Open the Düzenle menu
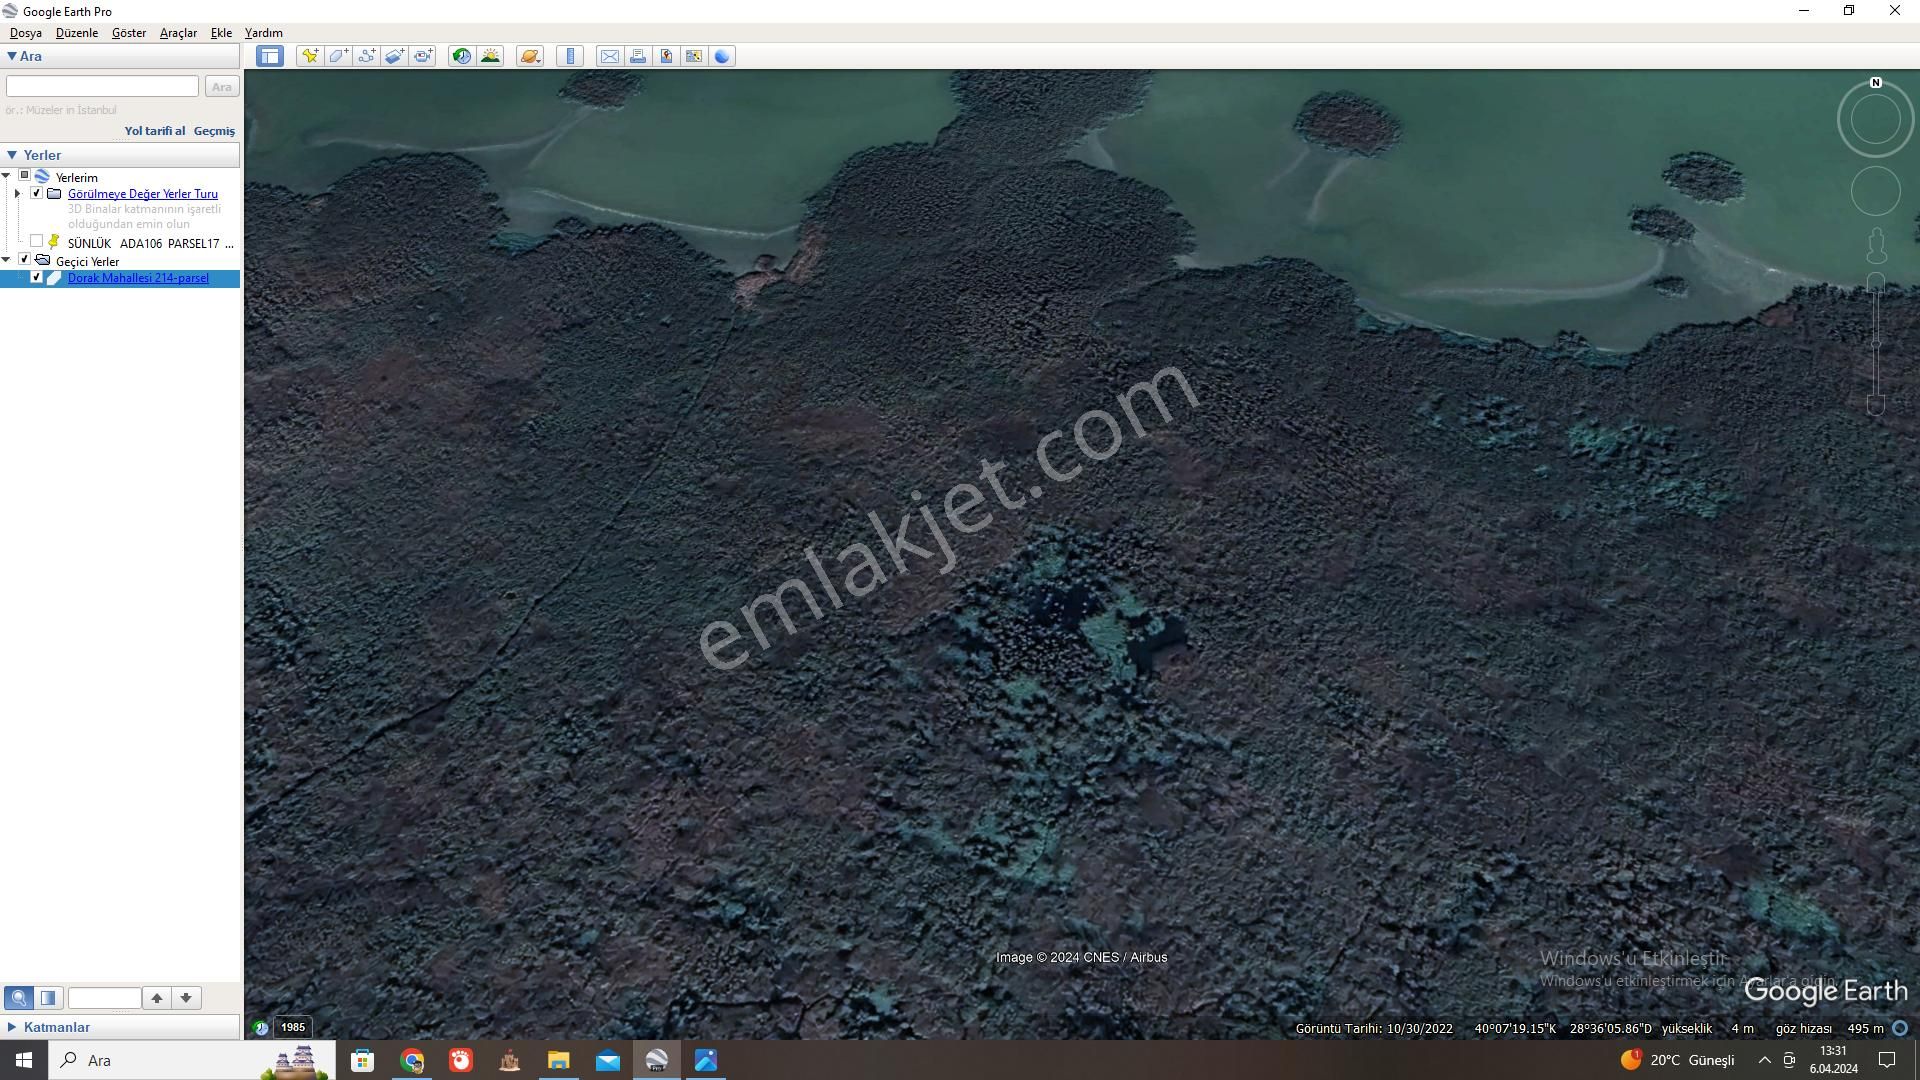 pyautogui.click(x=77, y=33)
